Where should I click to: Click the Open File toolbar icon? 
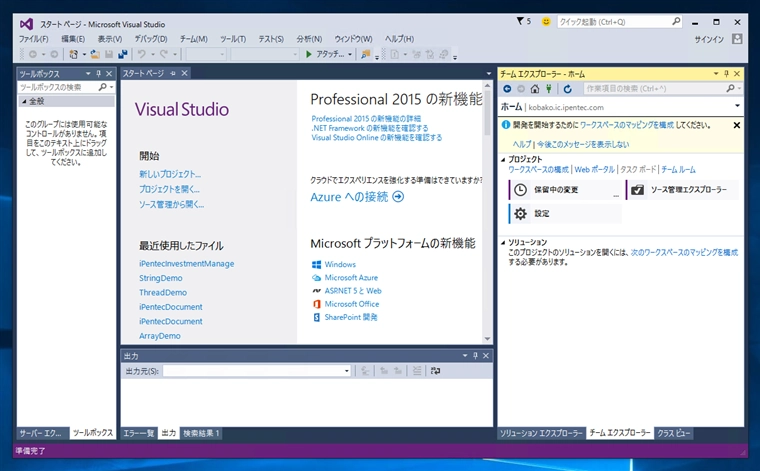[95, 54]
